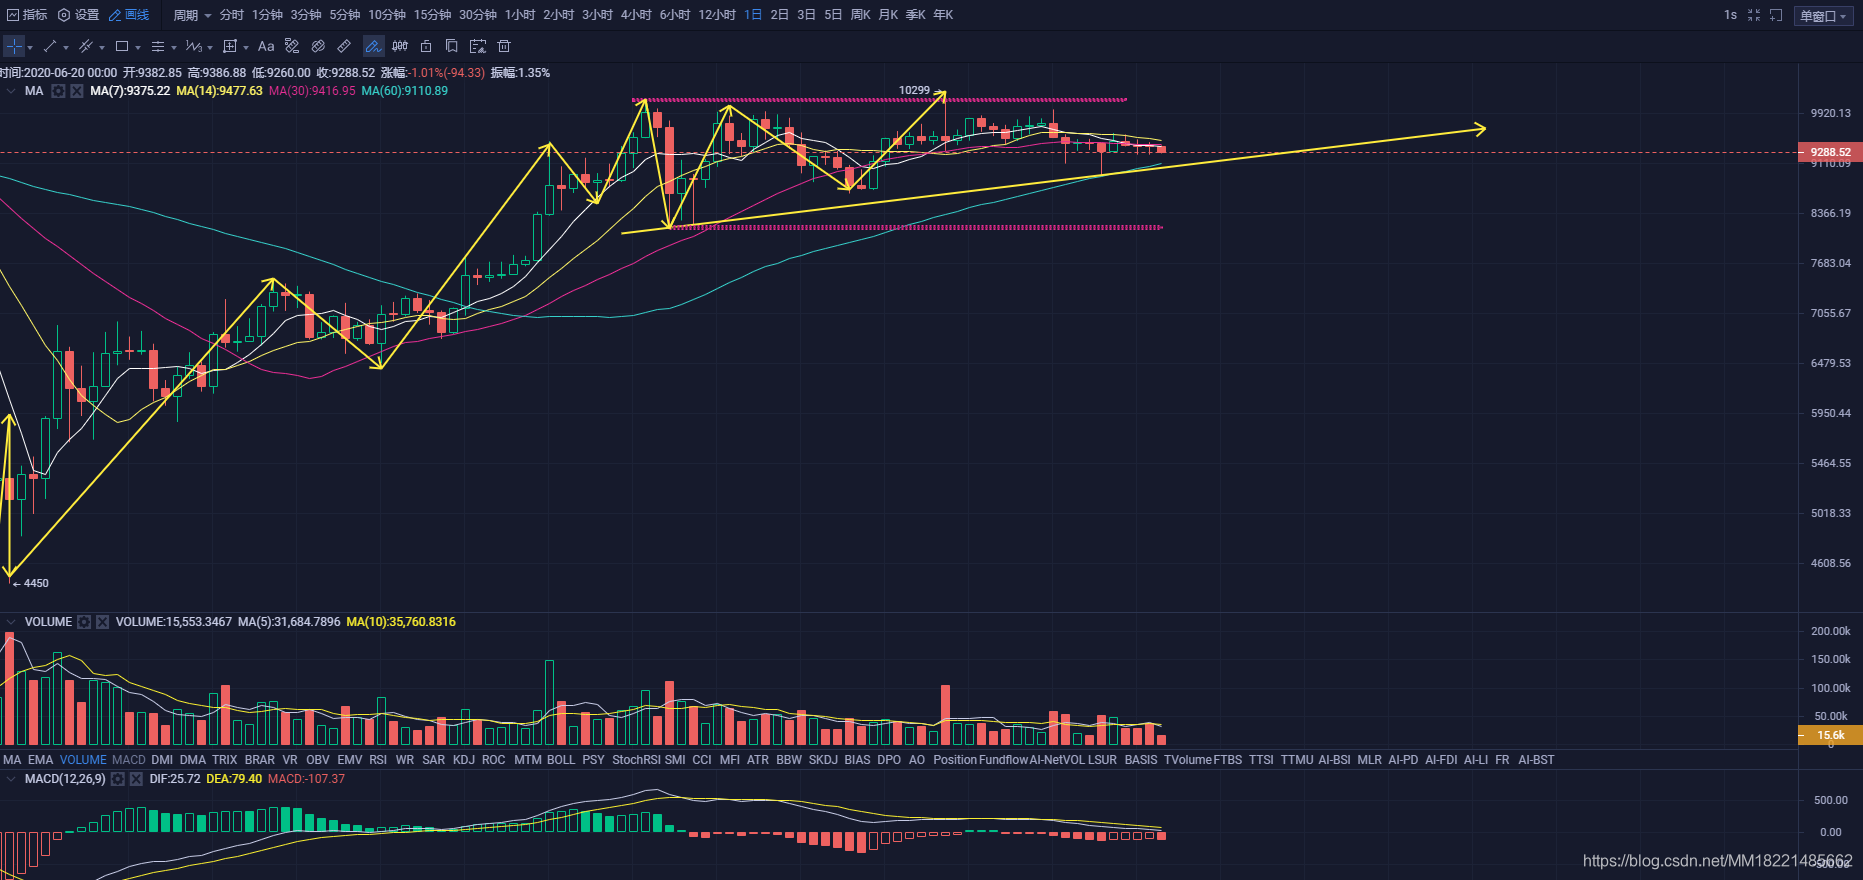1863x880 pixels.
Task: Toggle the EMA indicator
Action: 41,760
